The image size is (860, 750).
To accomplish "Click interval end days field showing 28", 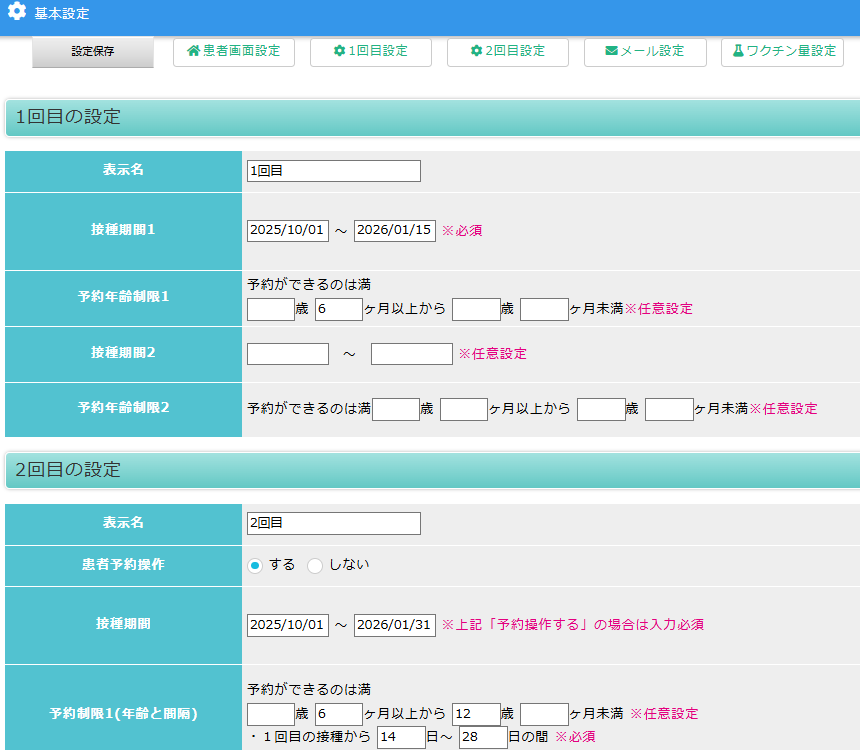I will point(483,737).
